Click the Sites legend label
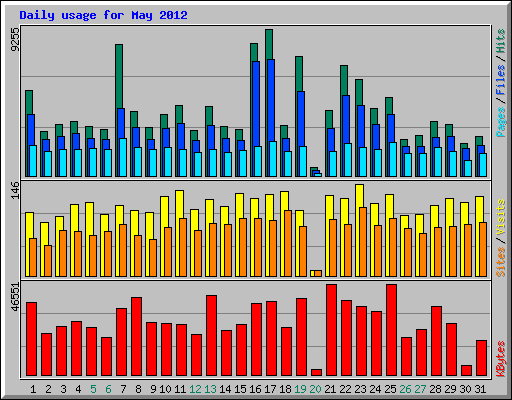The width and height of the screenshot is (512, 400). [x=501, y=262]
